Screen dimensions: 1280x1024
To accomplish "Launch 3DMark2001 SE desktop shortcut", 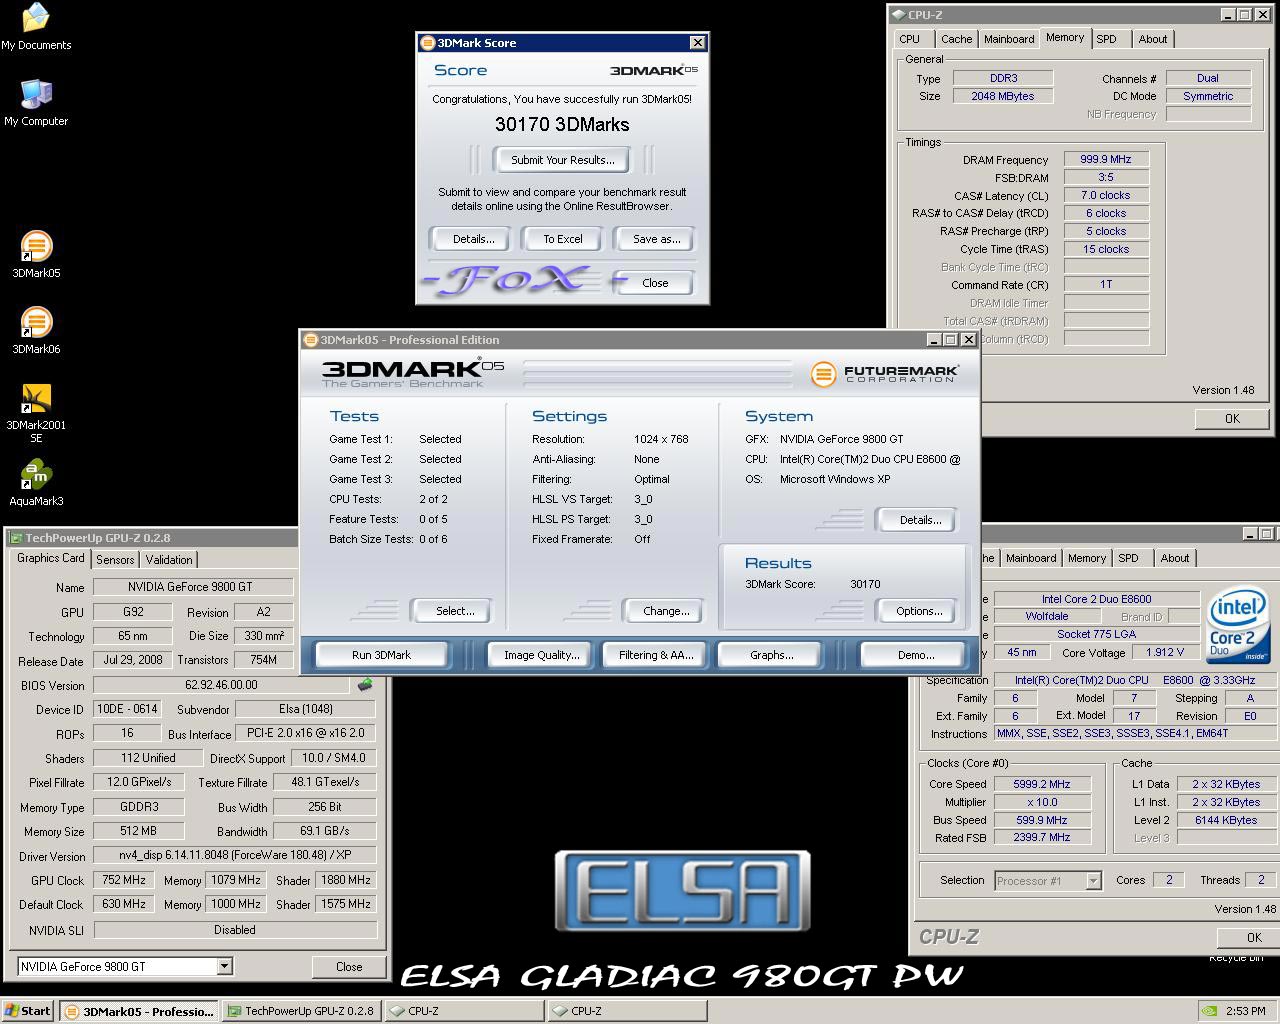I will click(36, 413).
